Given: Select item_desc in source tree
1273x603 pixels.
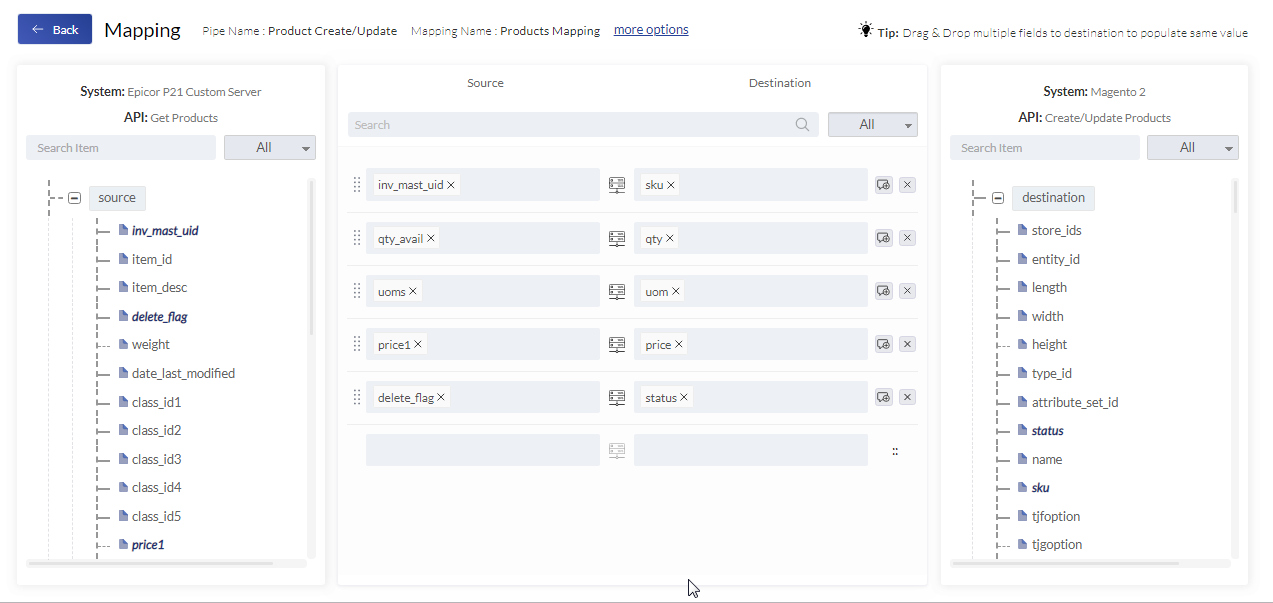Looking at the screenshot, I should click(x=160, y=287).
